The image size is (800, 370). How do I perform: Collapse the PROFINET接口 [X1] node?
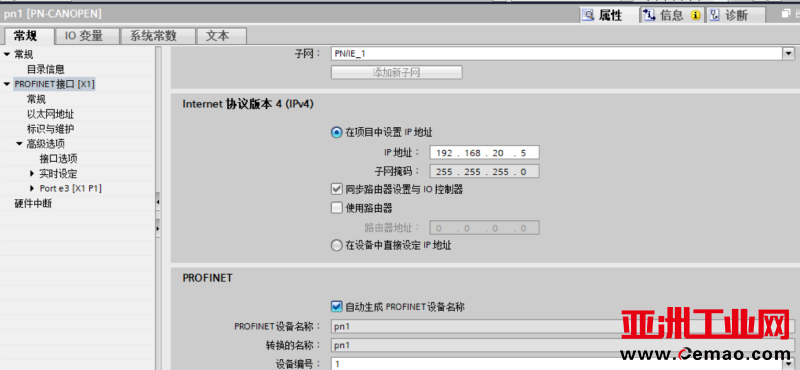7,84
